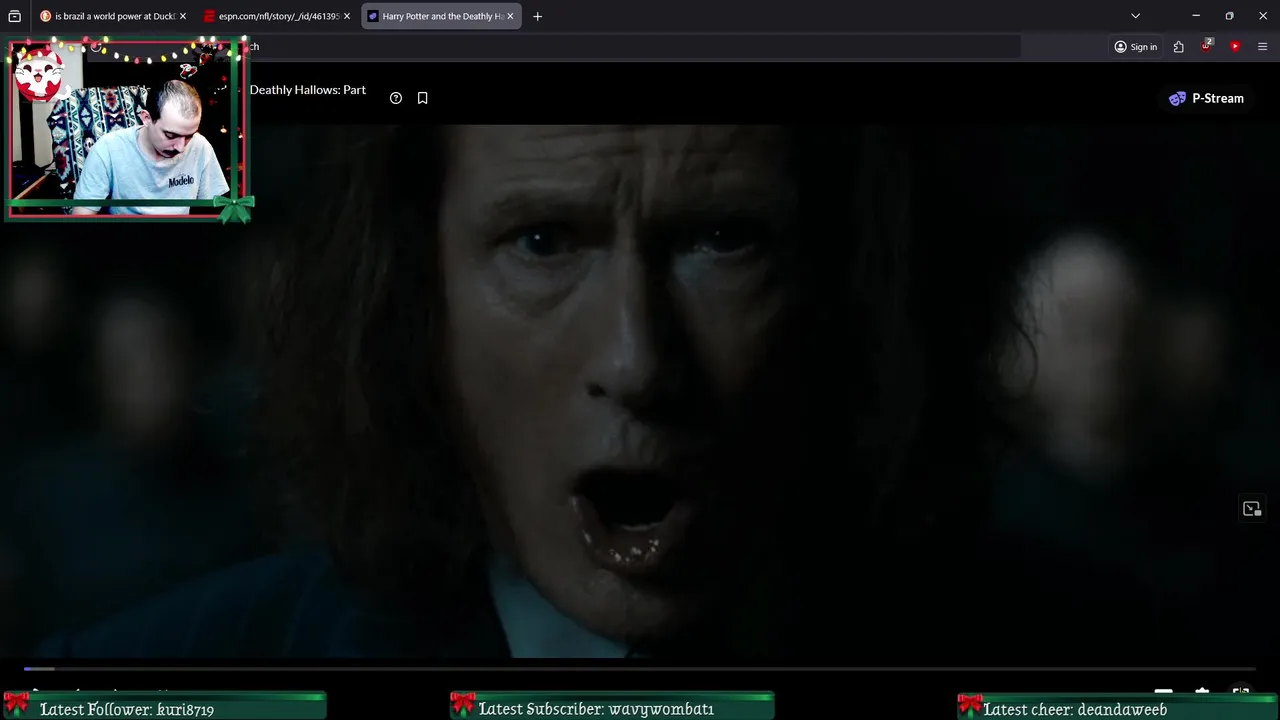
Task: Seek along the video progress bar
Action: (640, 668)
